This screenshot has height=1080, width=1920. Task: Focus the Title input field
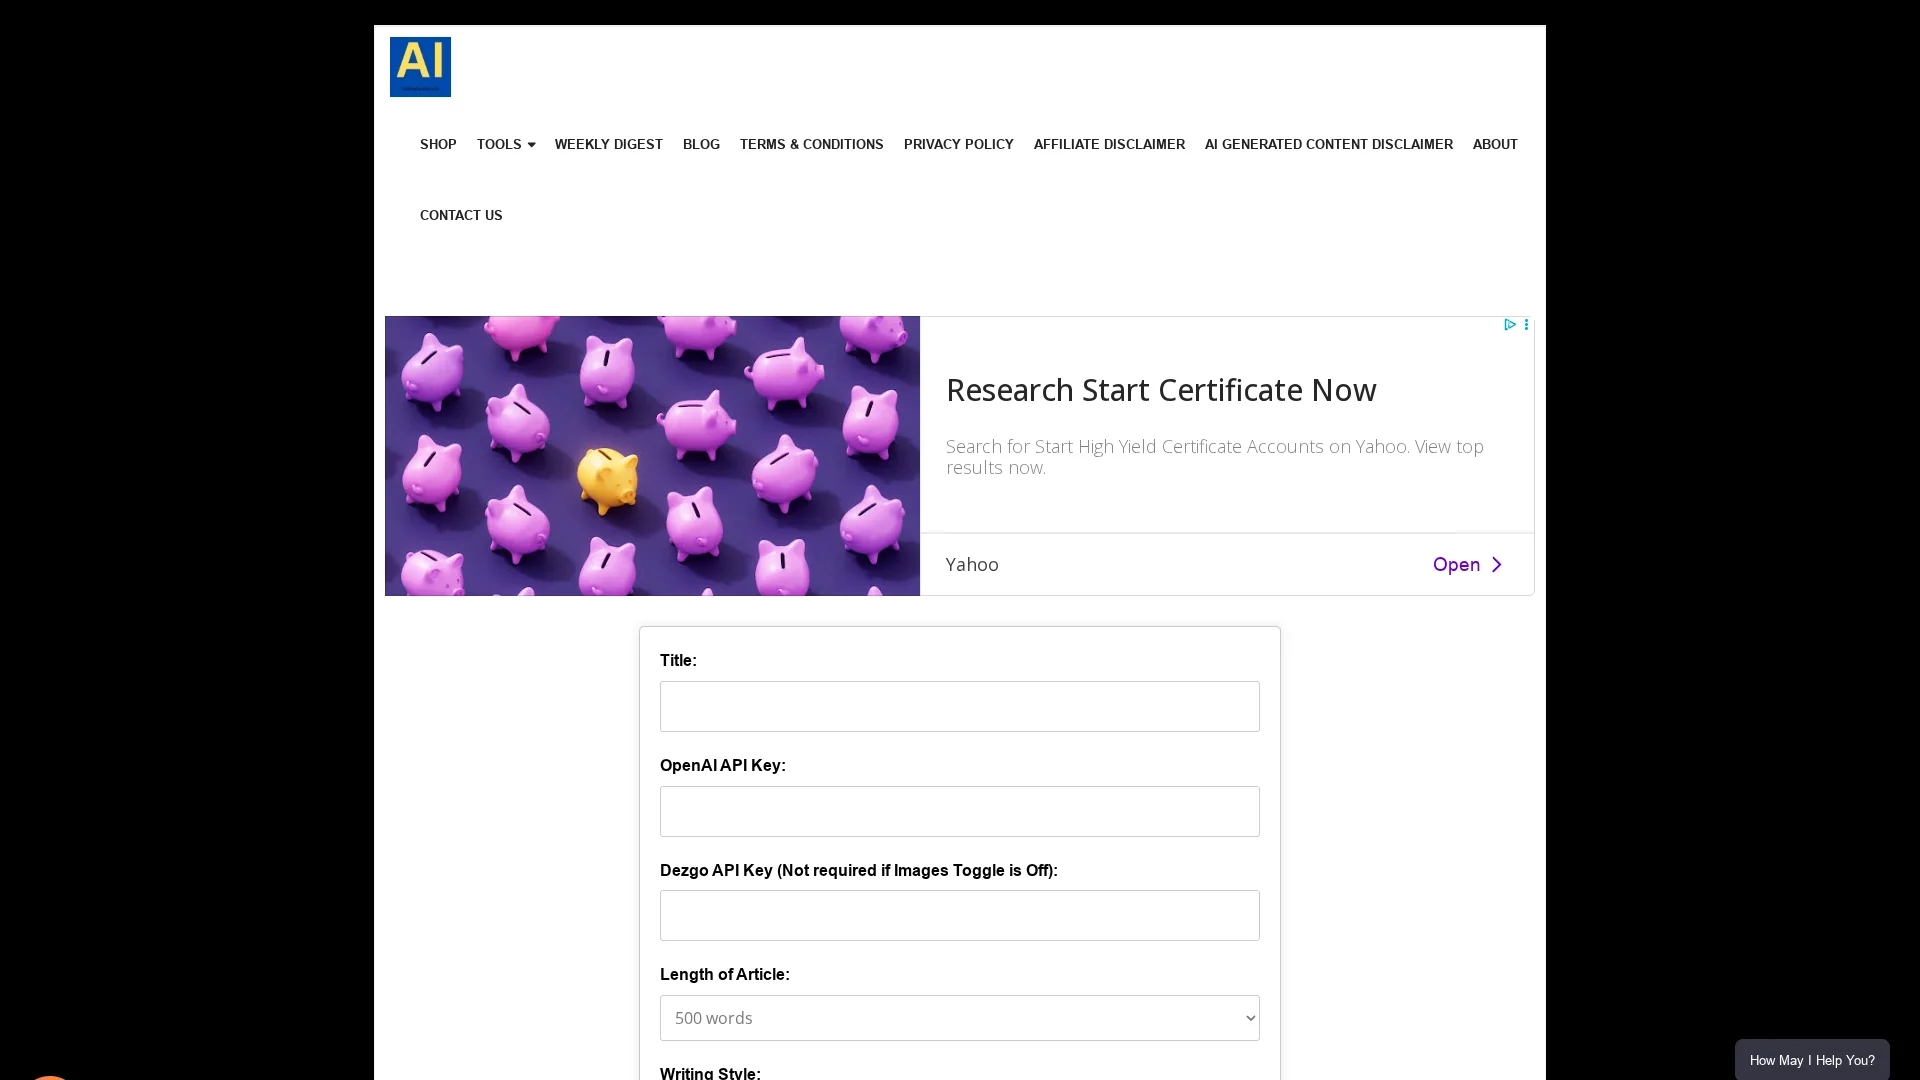pos(960,706)
